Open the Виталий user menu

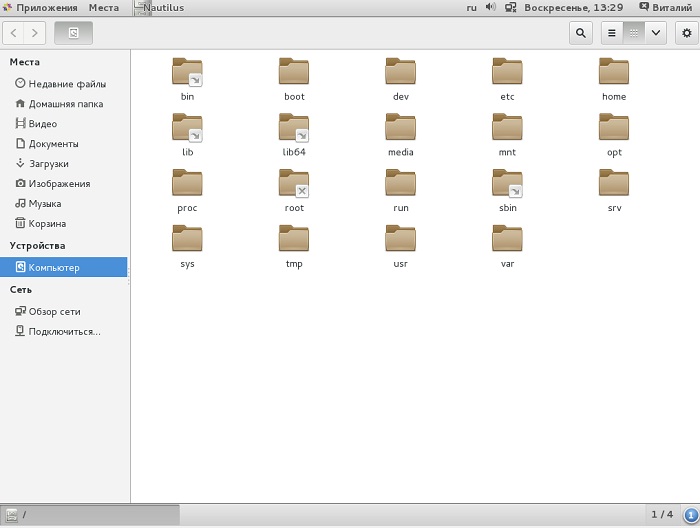click(x=666, y=8)
